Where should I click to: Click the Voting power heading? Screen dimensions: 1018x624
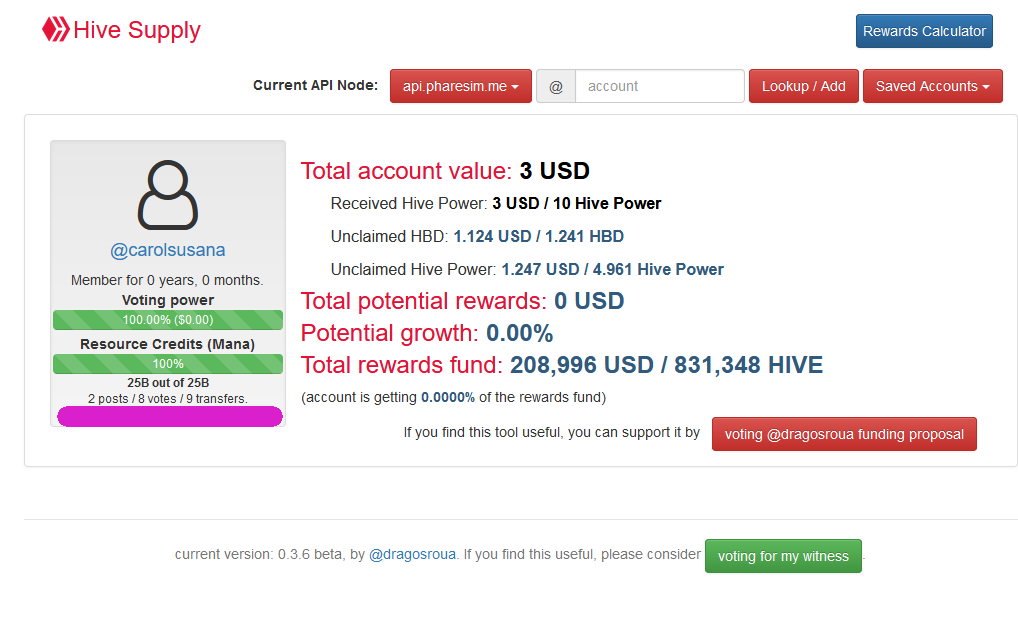point(168,300)
